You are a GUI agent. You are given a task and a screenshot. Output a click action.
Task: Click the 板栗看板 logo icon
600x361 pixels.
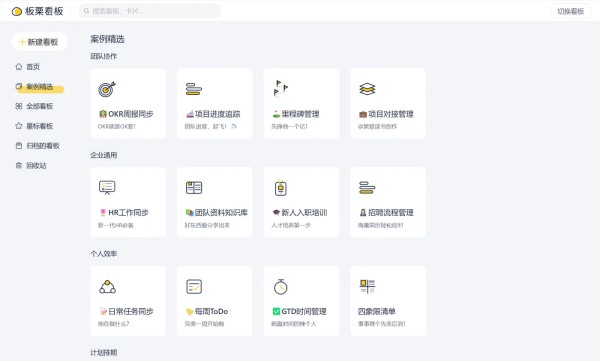click(x=16, y=11)
